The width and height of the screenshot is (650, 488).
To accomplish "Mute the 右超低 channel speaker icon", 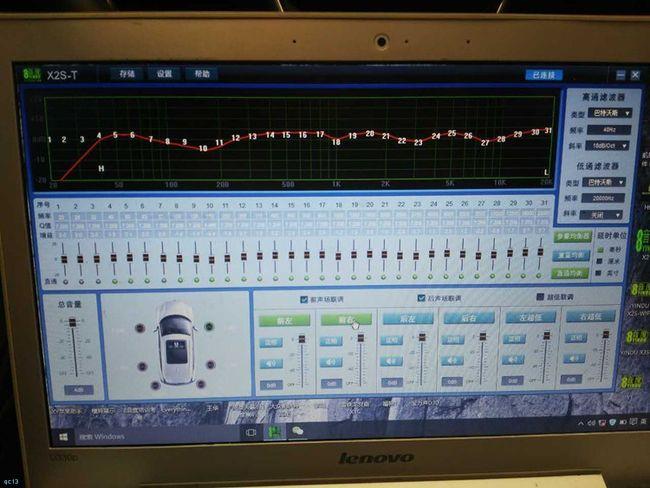I will [x=574, y=358].
